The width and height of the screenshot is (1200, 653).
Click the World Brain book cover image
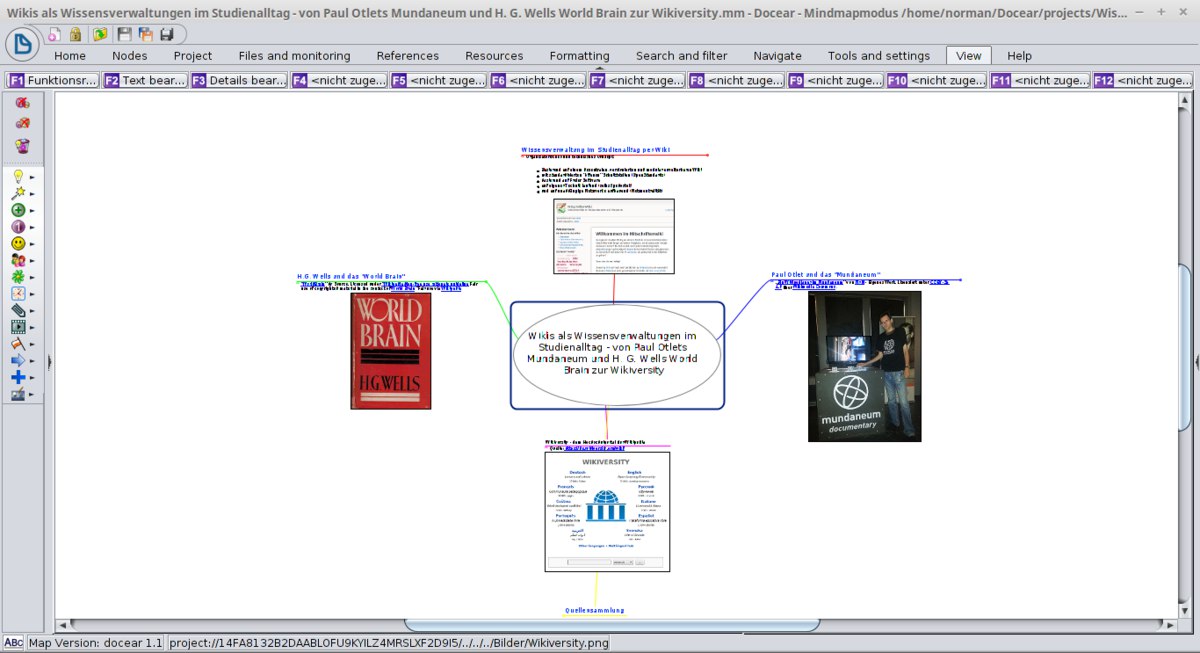[x=391, y=350]
